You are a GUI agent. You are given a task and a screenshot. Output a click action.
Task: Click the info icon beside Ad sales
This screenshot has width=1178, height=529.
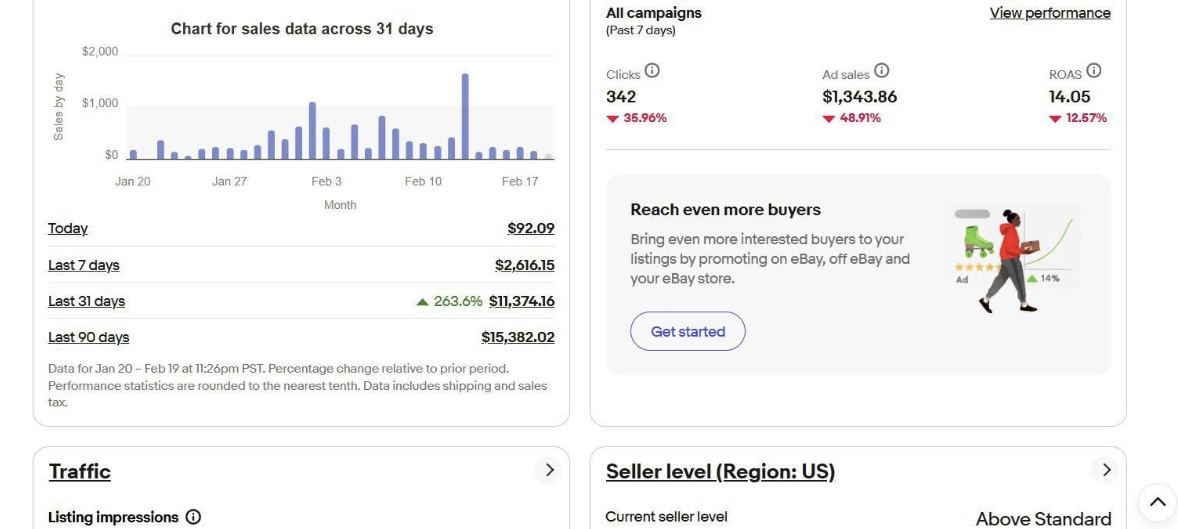881,71
